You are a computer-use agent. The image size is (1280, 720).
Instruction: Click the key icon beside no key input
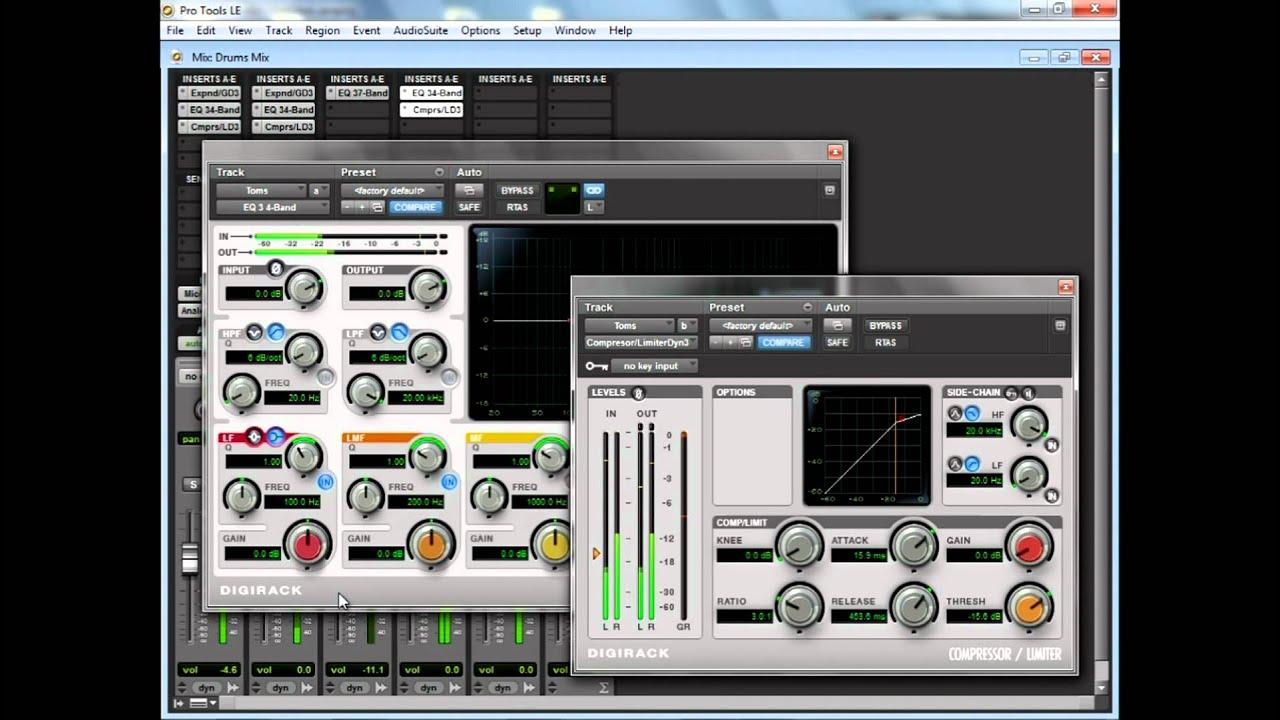point(597,366)
